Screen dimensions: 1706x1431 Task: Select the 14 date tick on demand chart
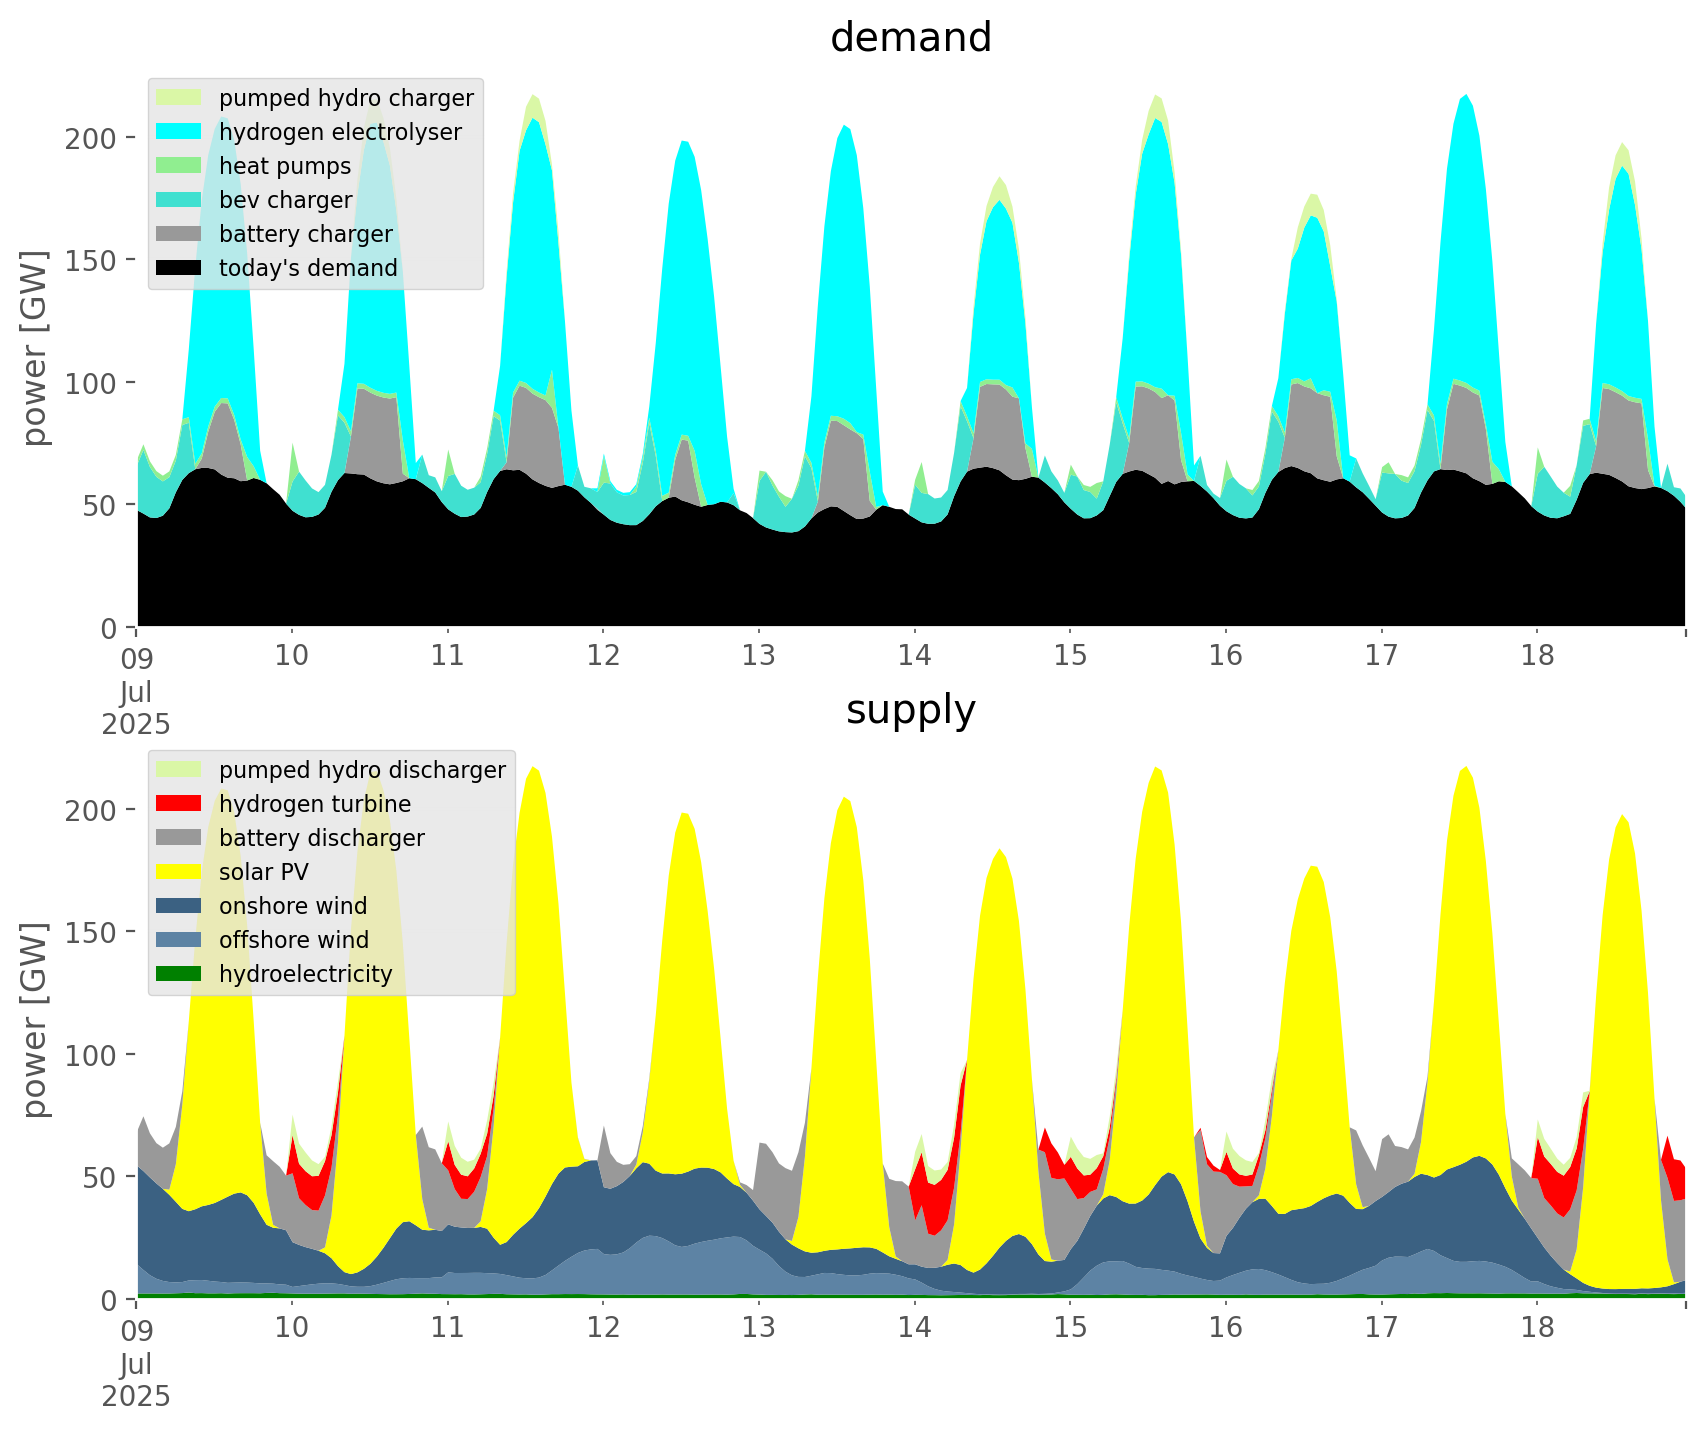click(914, 656)
